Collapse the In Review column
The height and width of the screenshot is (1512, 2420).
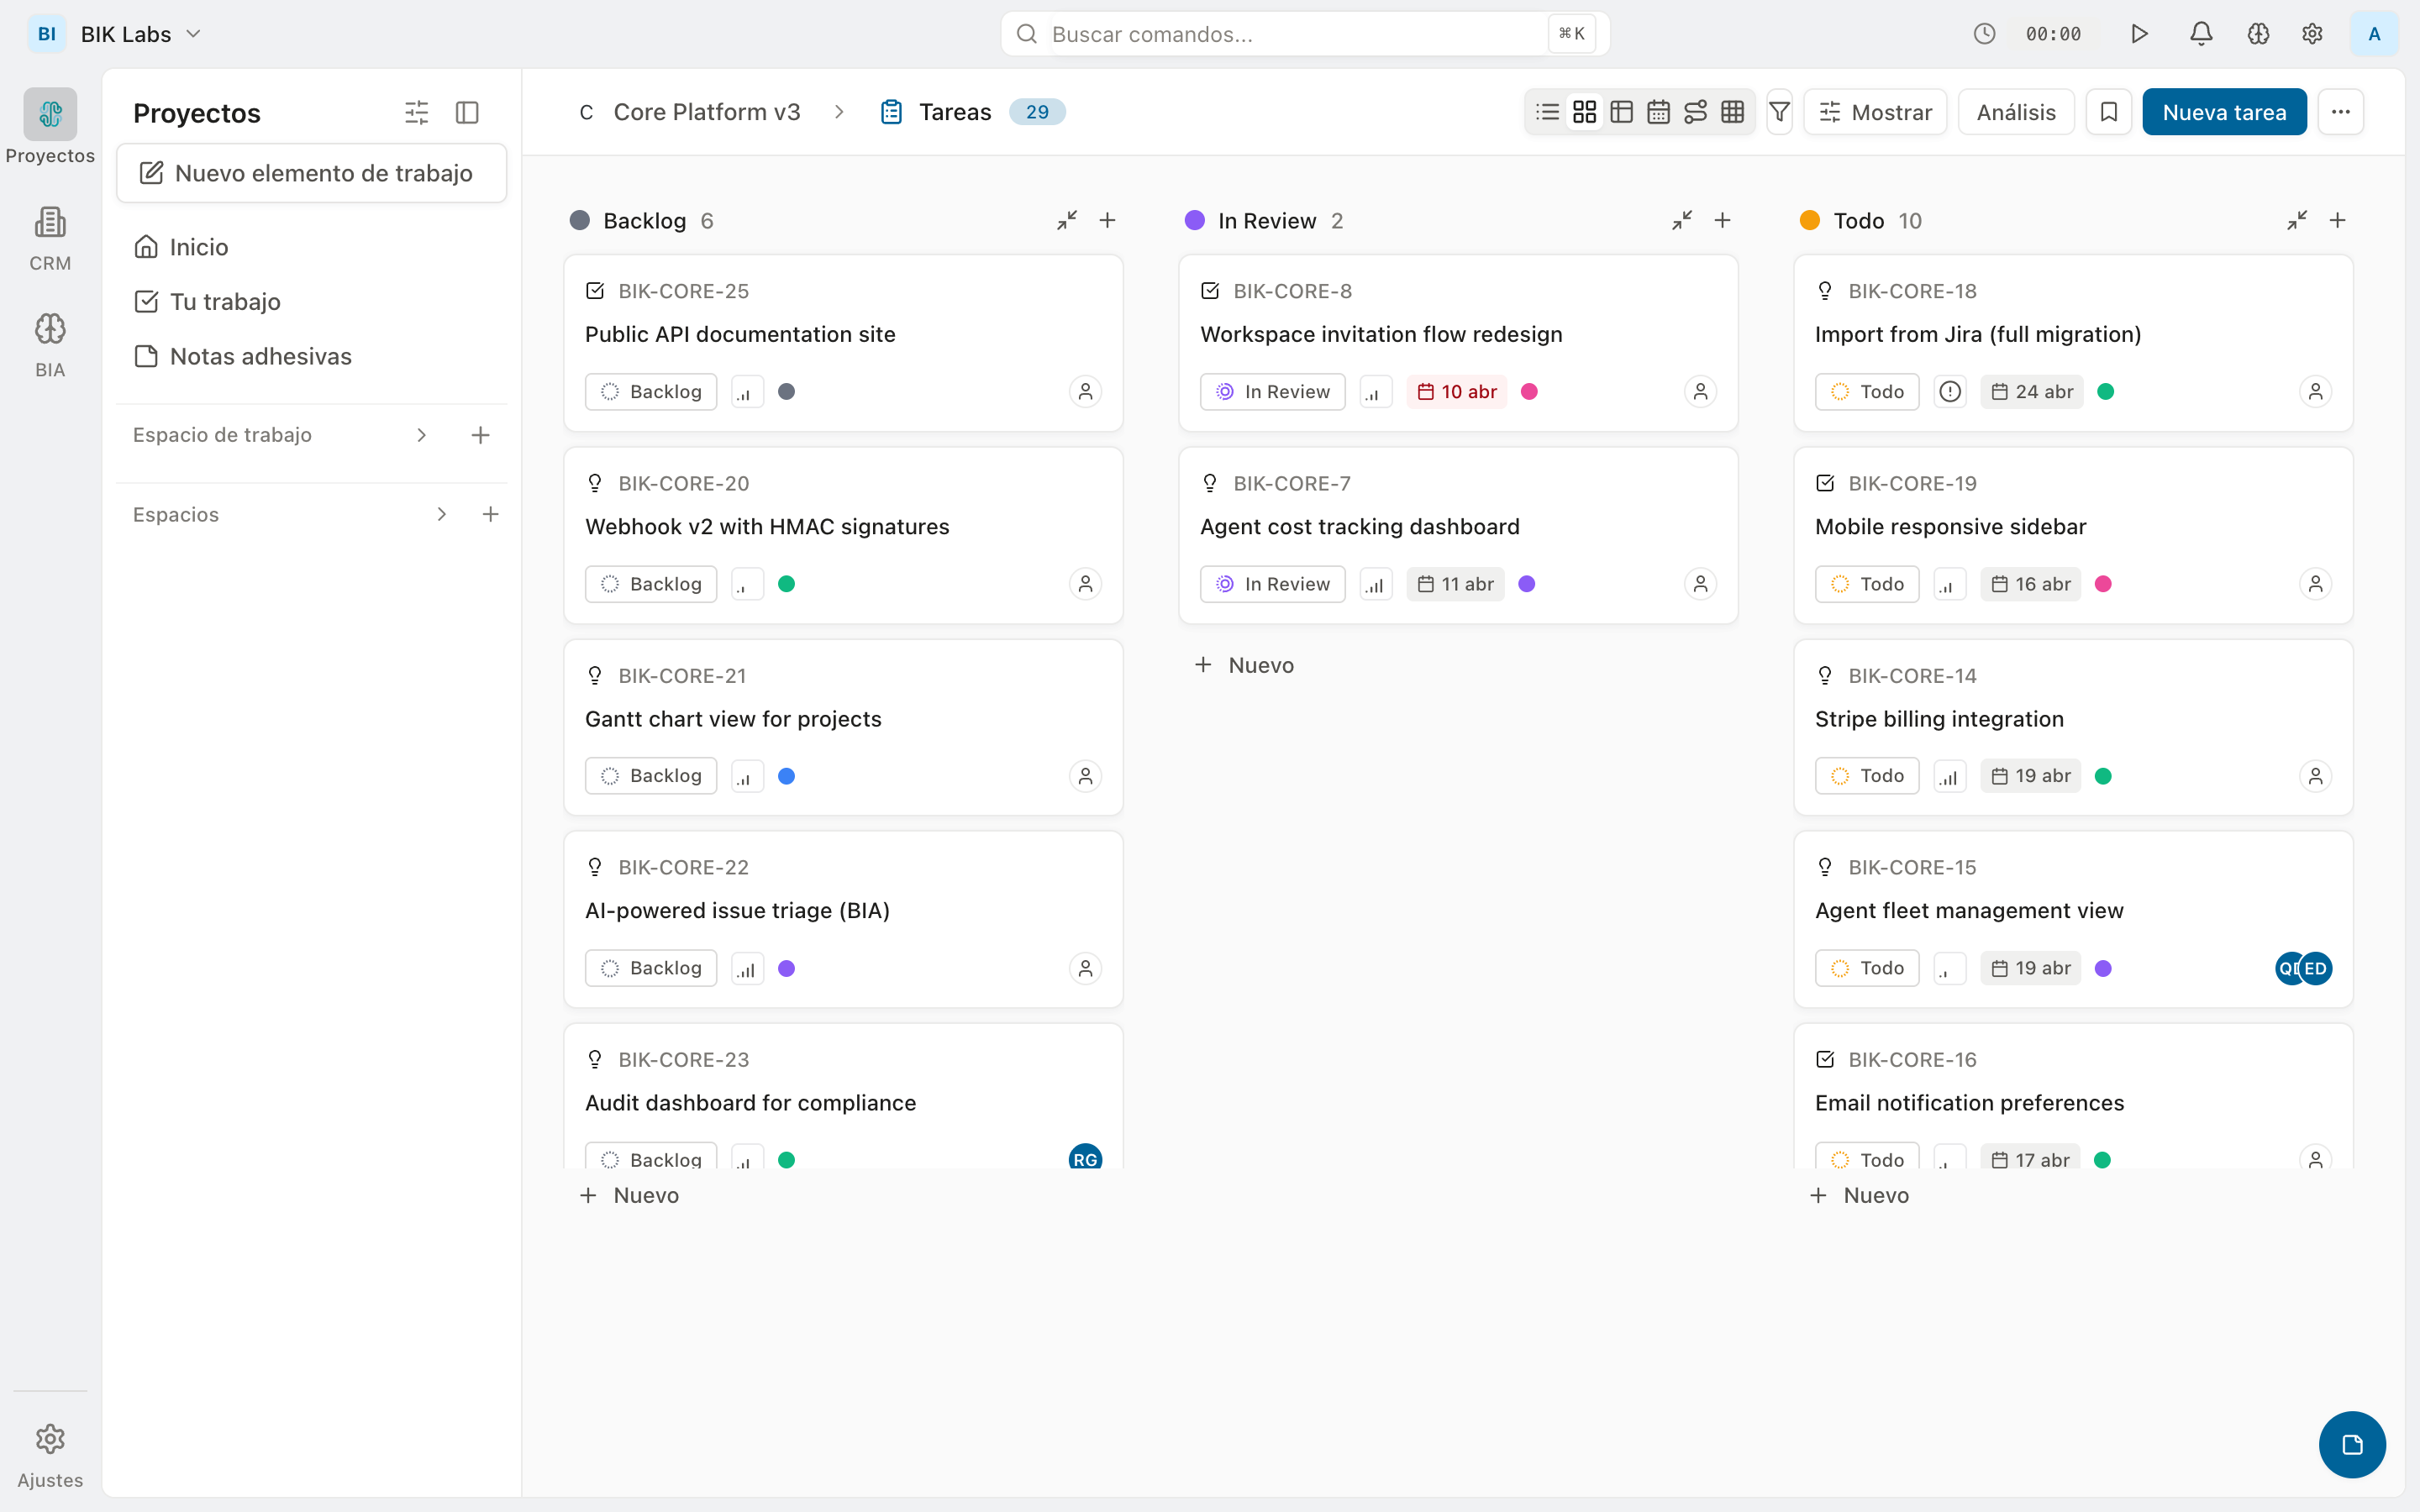[x=1682, y=220]
